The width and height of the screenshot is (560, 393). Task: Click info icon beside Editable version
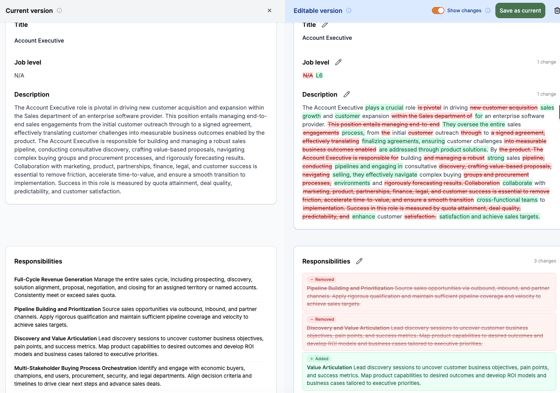coord(349,11)
